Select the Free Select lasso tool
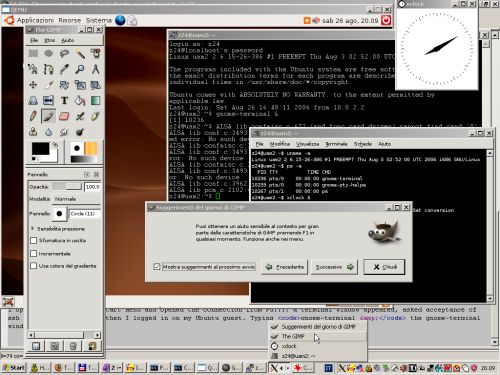Viewport: 500px width, 375px height. coord(64,53)
